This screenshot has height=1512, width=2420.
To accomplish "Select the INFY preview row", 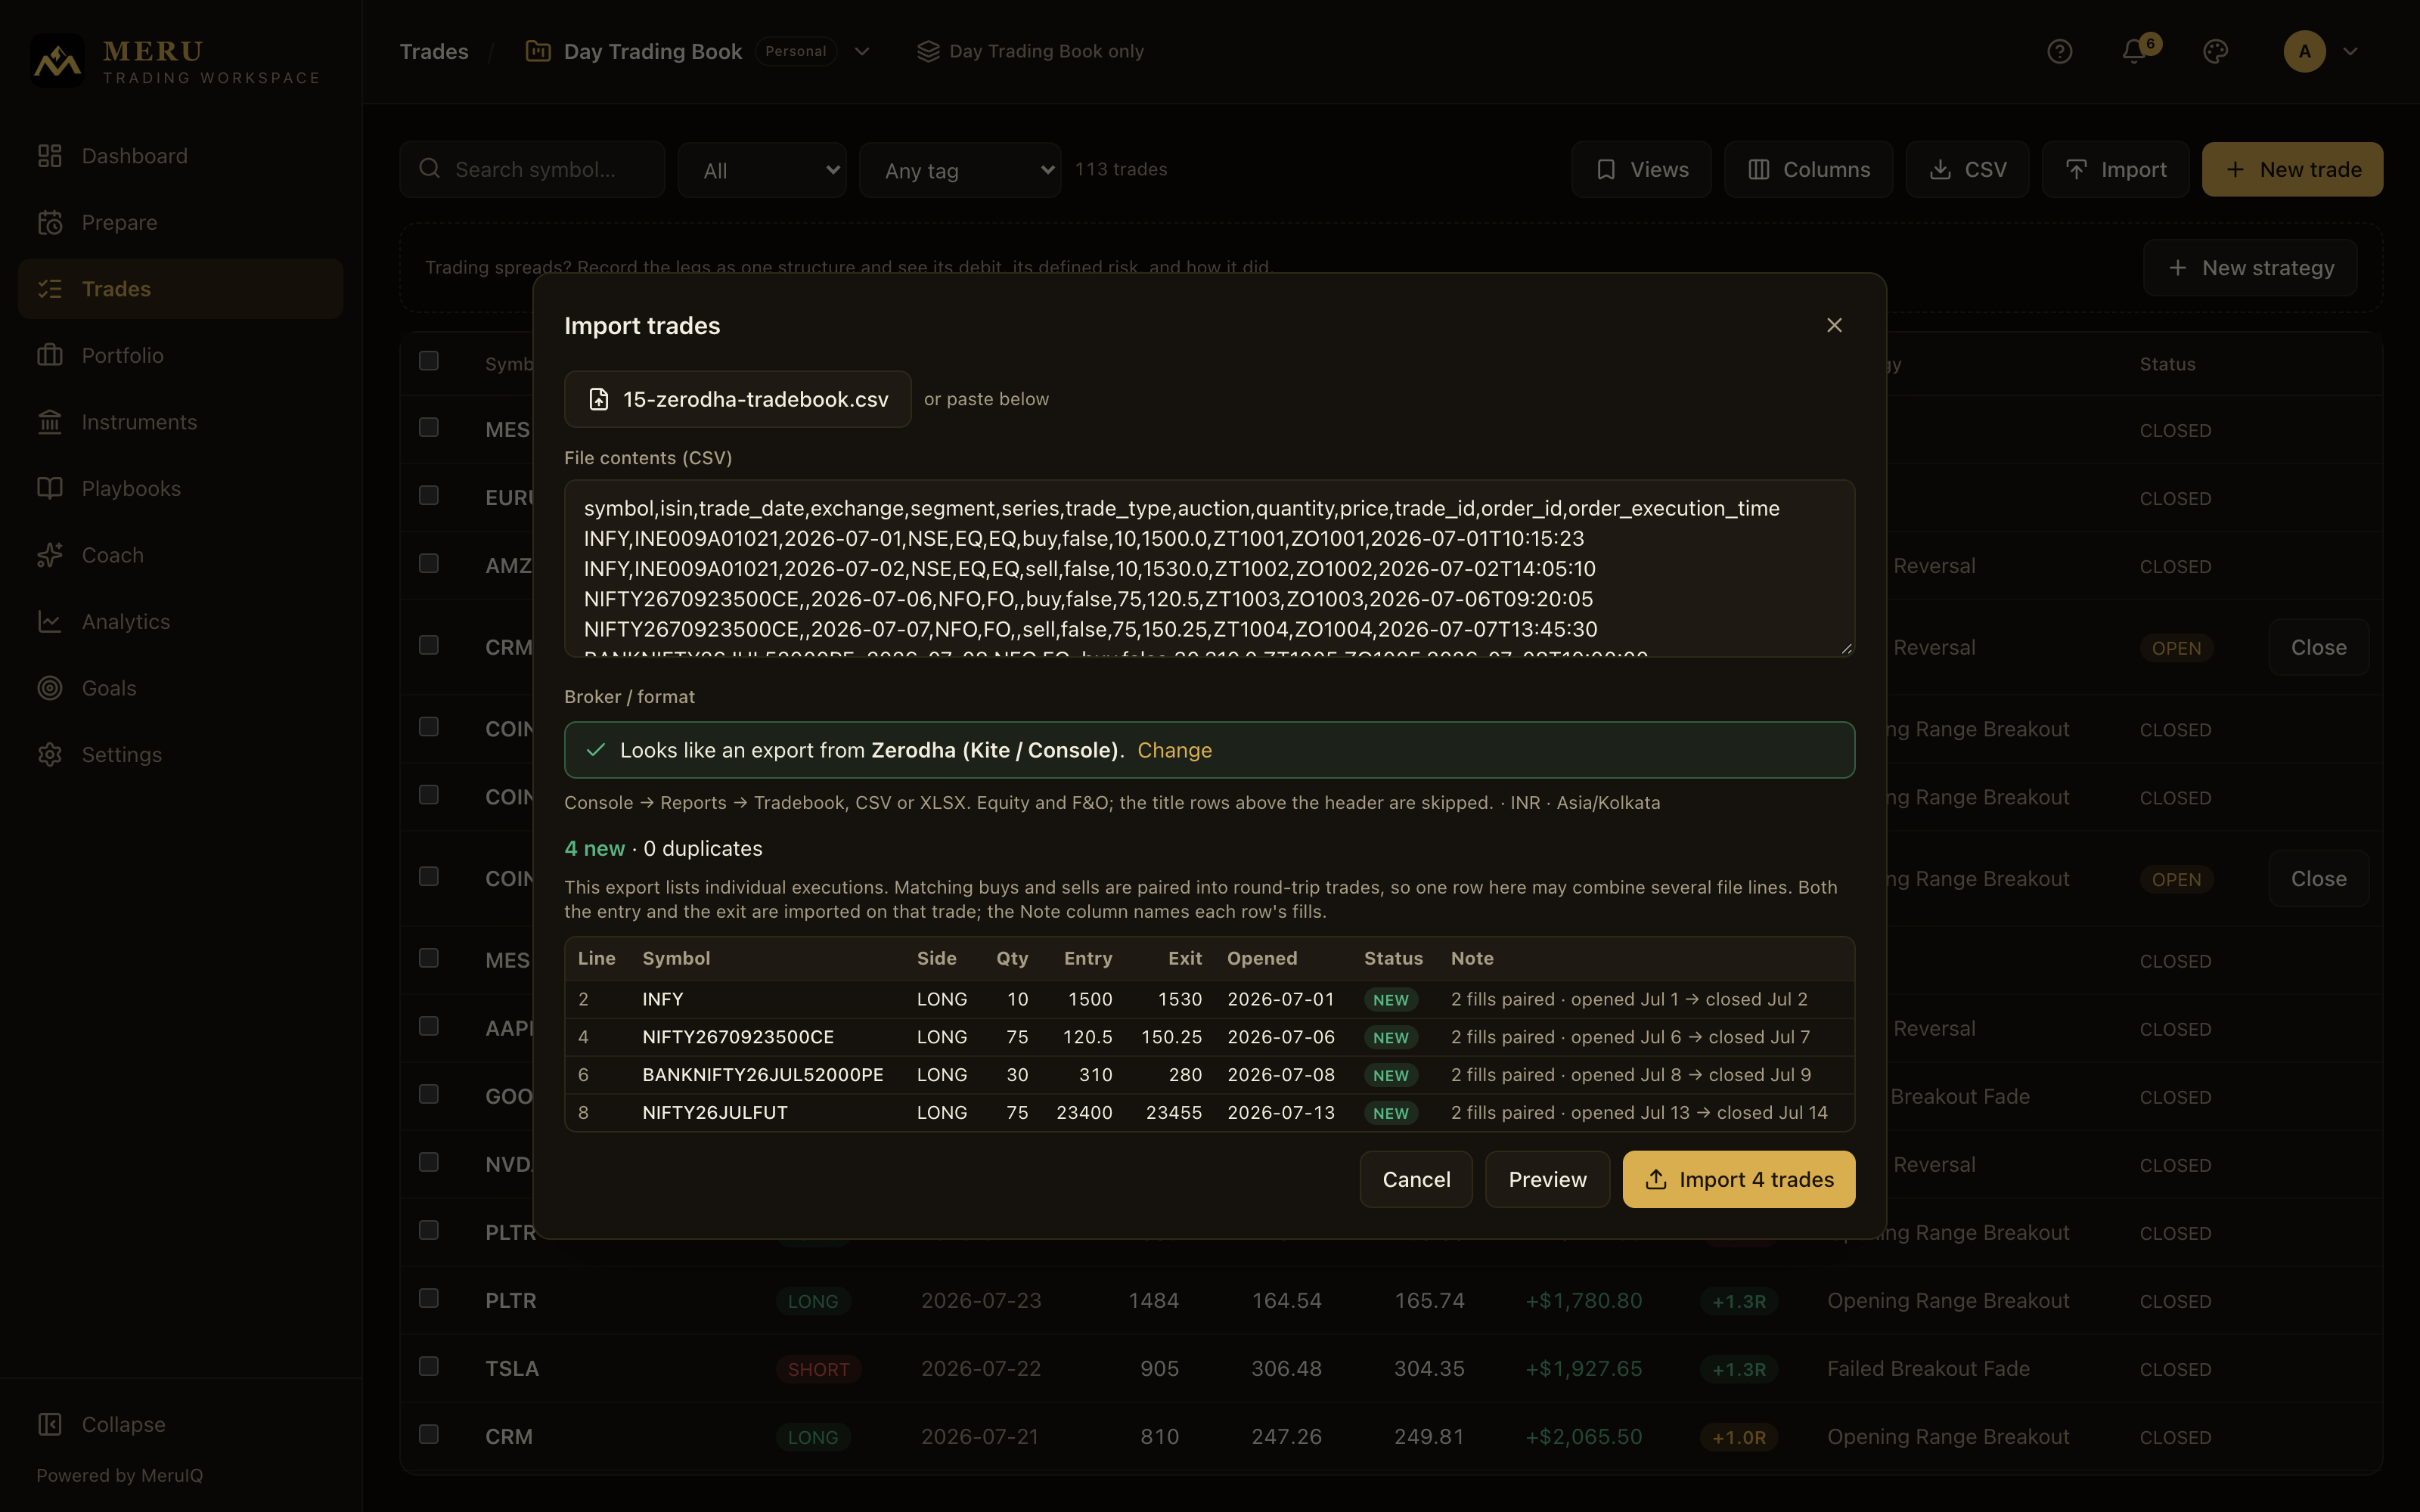I will [1209, 999].
